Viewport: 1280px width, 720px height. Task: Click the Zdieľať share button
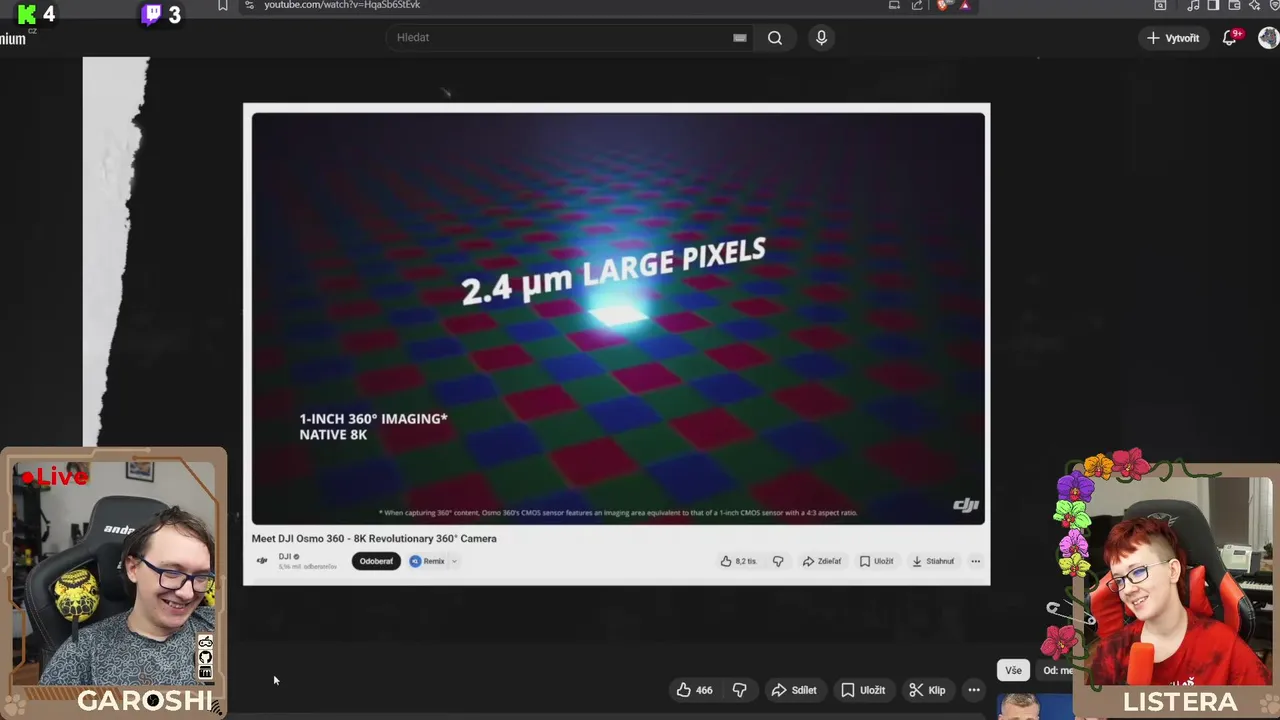[x=822, y=561]
